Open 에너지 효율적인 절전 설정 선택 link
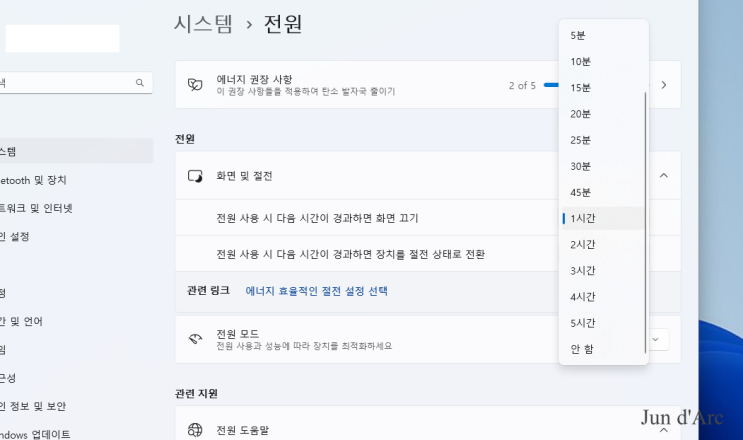 tap(316, 291)
